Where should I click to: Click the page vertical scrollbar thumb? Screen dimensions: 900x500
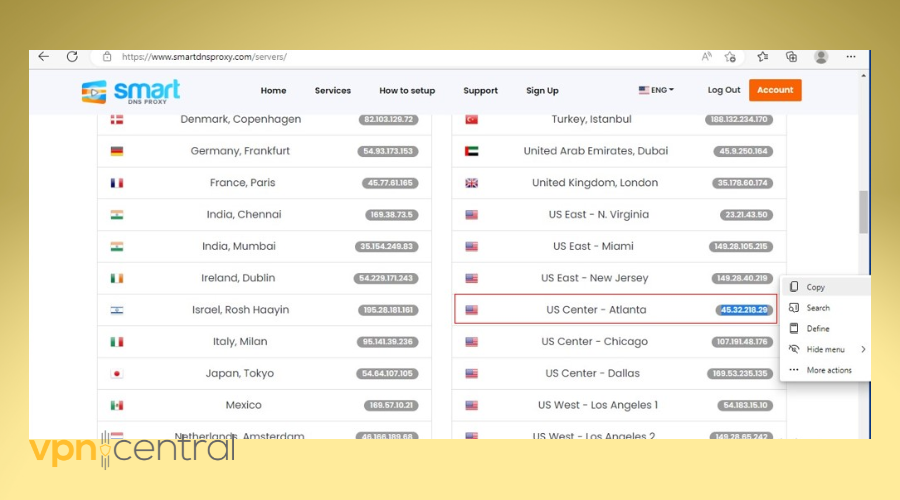863,212
